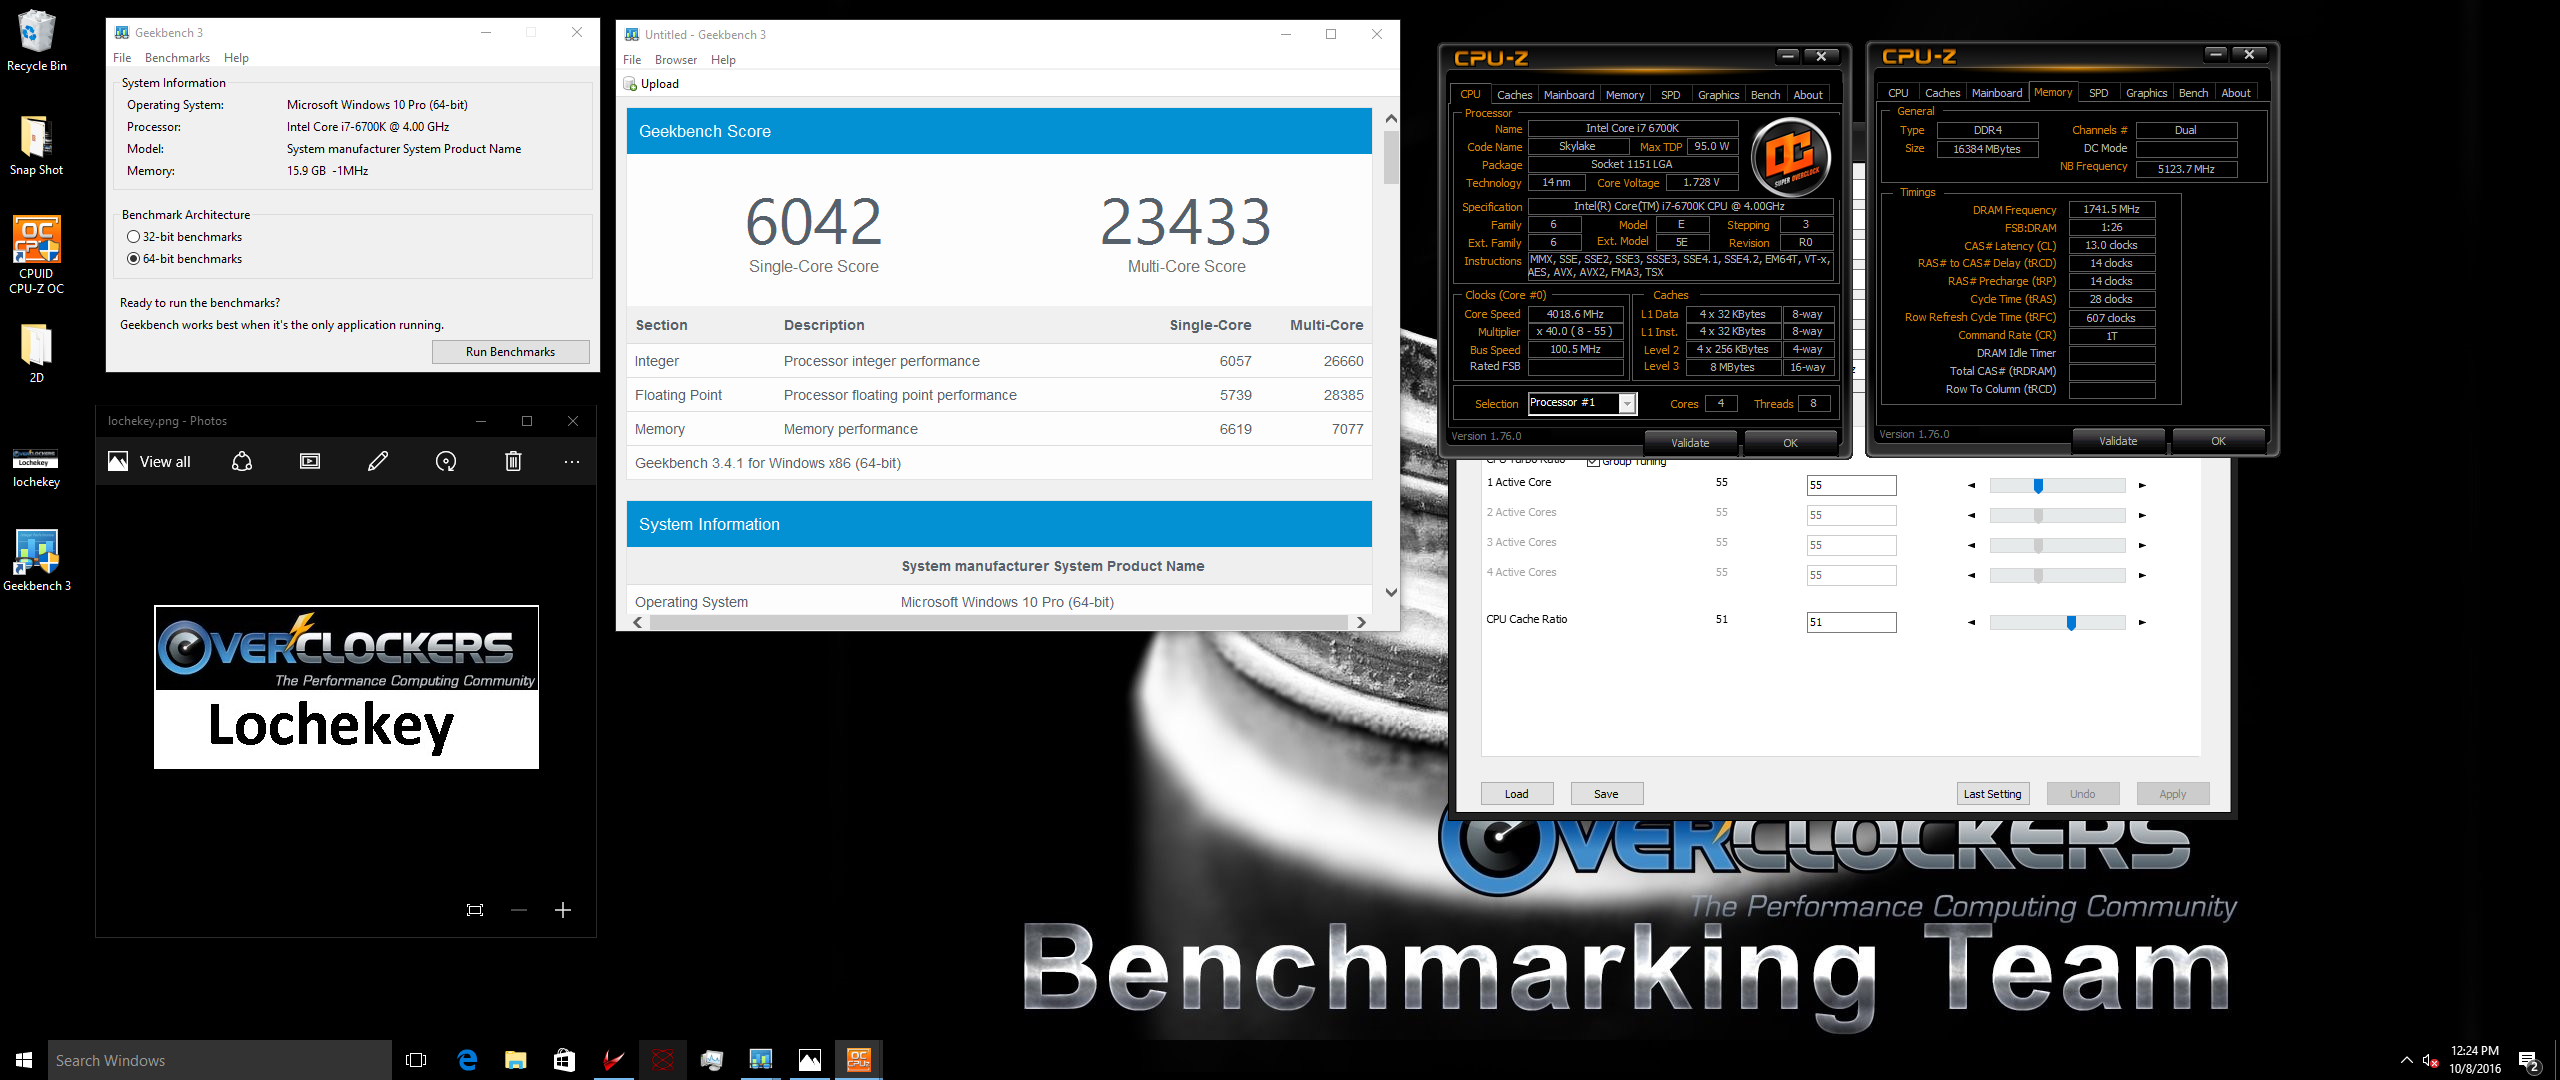This screenshot has width=2560, height=1080.
Task: Click the Save button in tuning panel
Action: point(1606,794)
